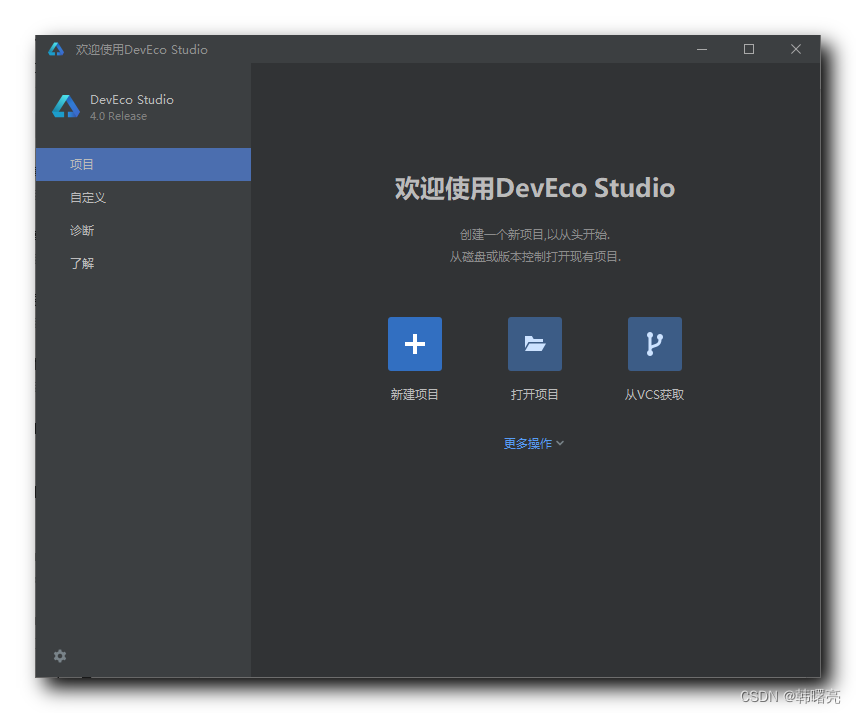Viewport: 856px width, 713px height.
Task: Click the DevEco Studio logo in sidebar
Action: point(66,107)
